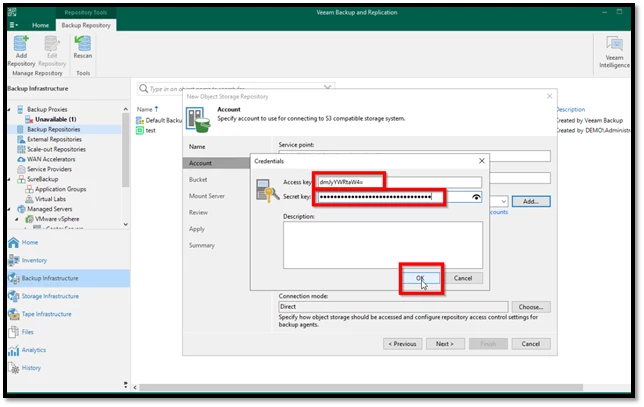Close the New Object Storage Repository wizard

coord(550,96)
